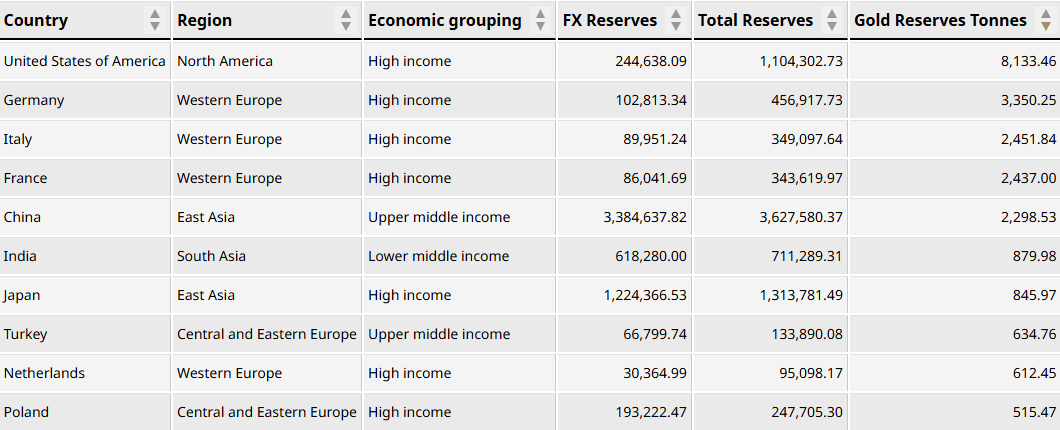Click the sort arrows icon beside Total Reserves
This screenshot has width=1060, height=430.
pyautogui.click(x=831, y=20)
